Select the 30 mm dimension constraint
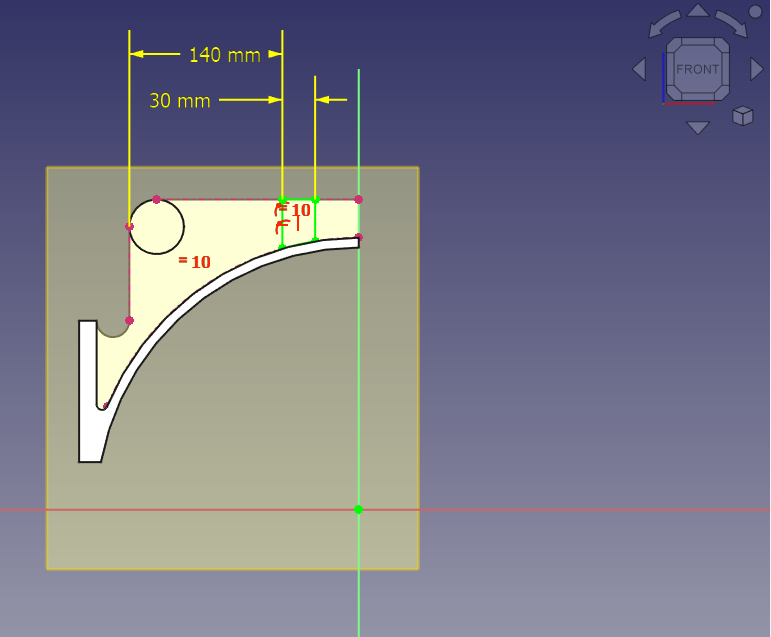 pos(179,101)
